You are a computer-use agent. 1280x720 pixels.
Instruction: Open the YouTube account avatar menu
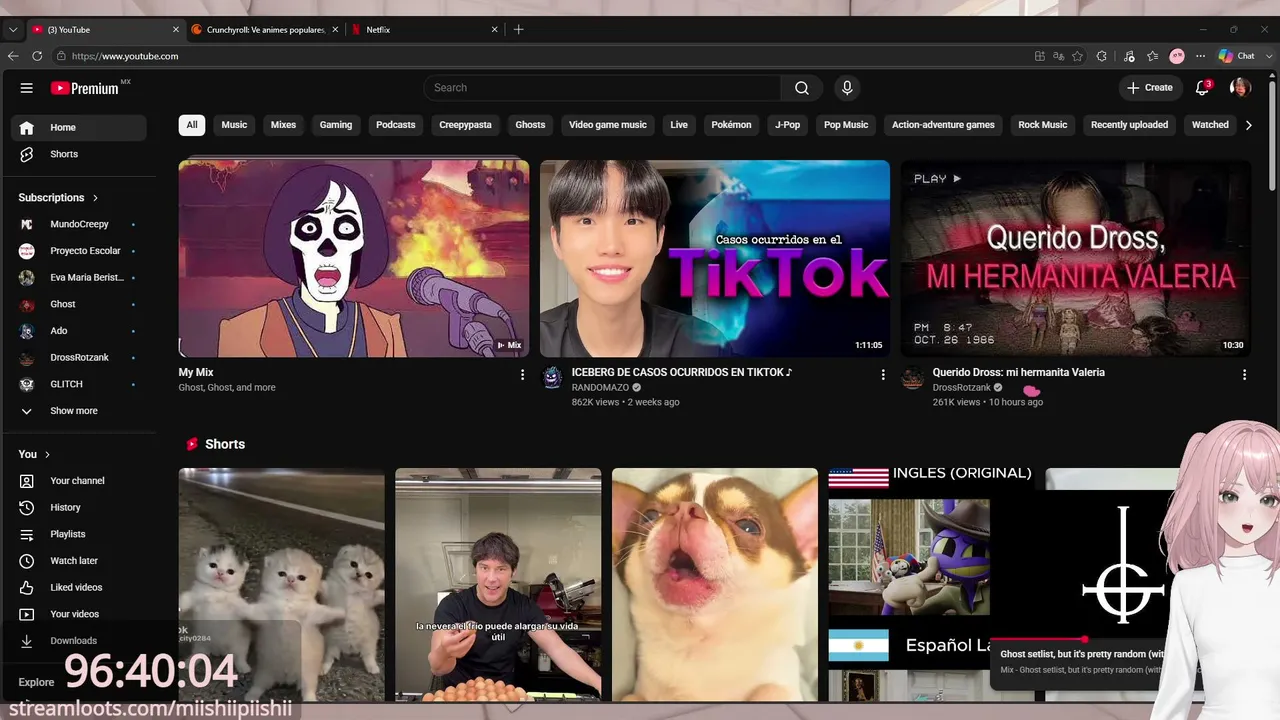1240,88
